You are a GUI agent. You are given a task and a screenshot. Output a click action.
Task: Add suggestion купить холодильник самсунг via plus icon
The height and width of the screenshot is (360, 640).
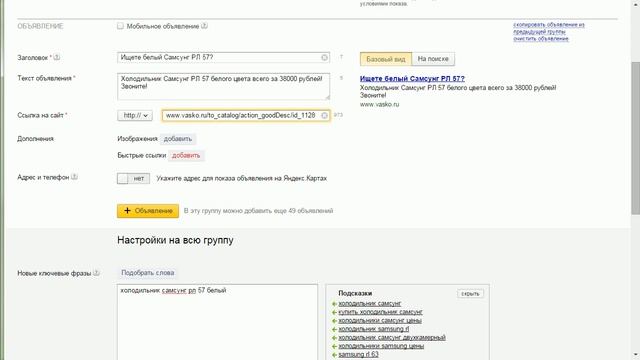point(334,312)
